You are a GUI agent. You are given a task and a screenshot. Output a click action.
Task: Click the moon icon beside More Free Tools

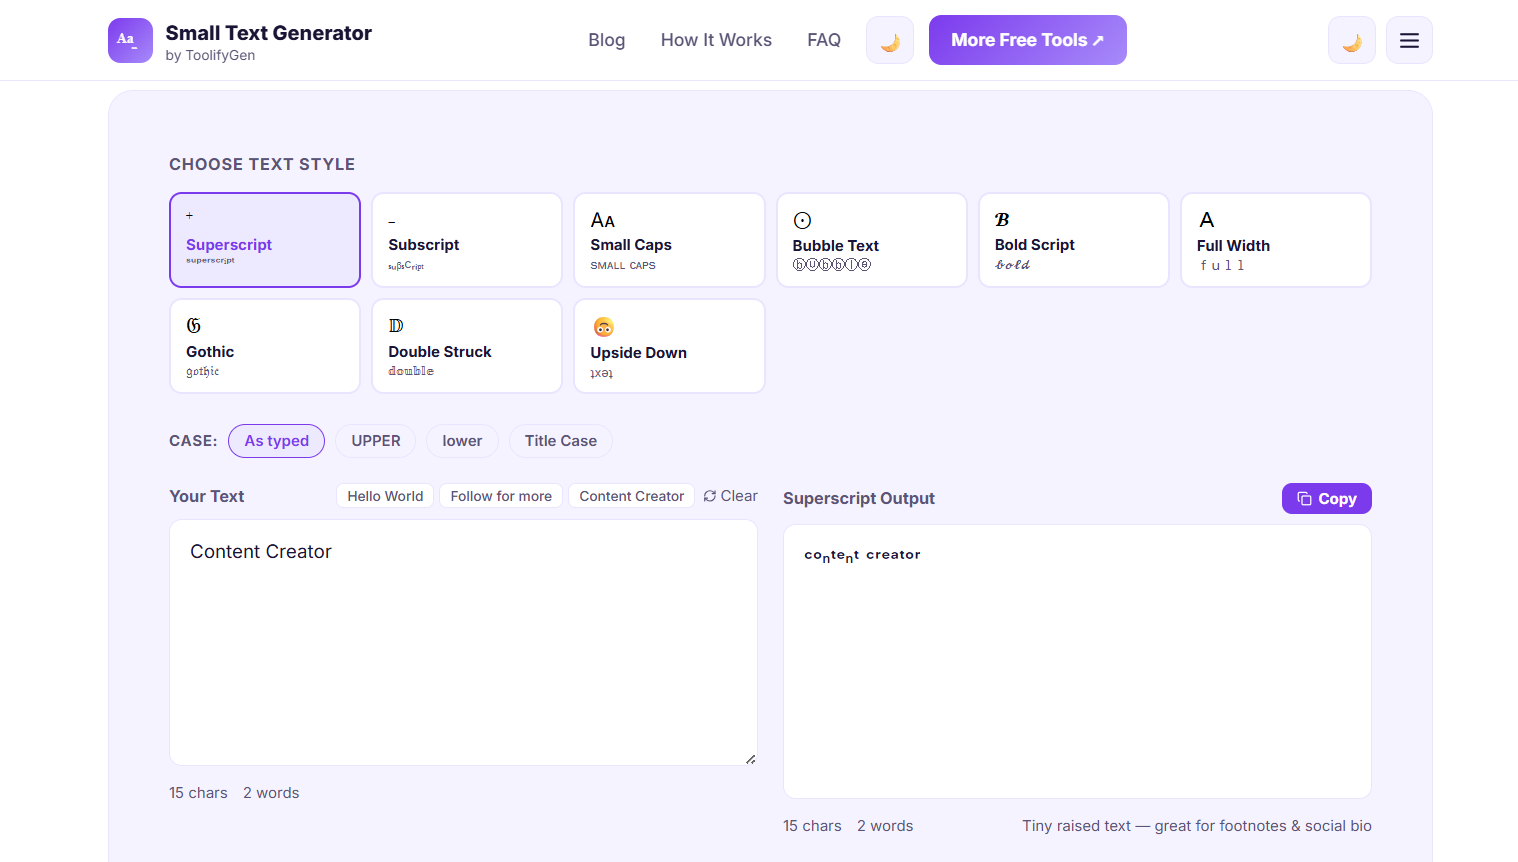(889, 40)
